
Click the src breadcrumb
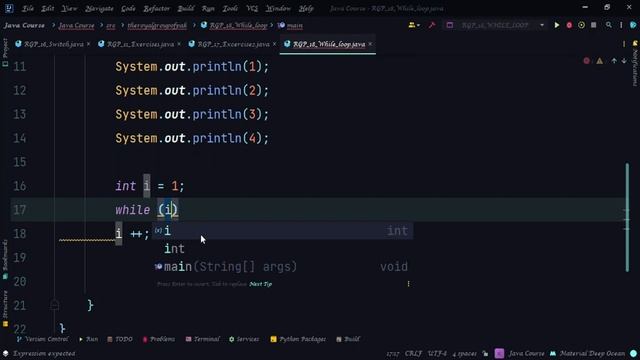[111, 25]
